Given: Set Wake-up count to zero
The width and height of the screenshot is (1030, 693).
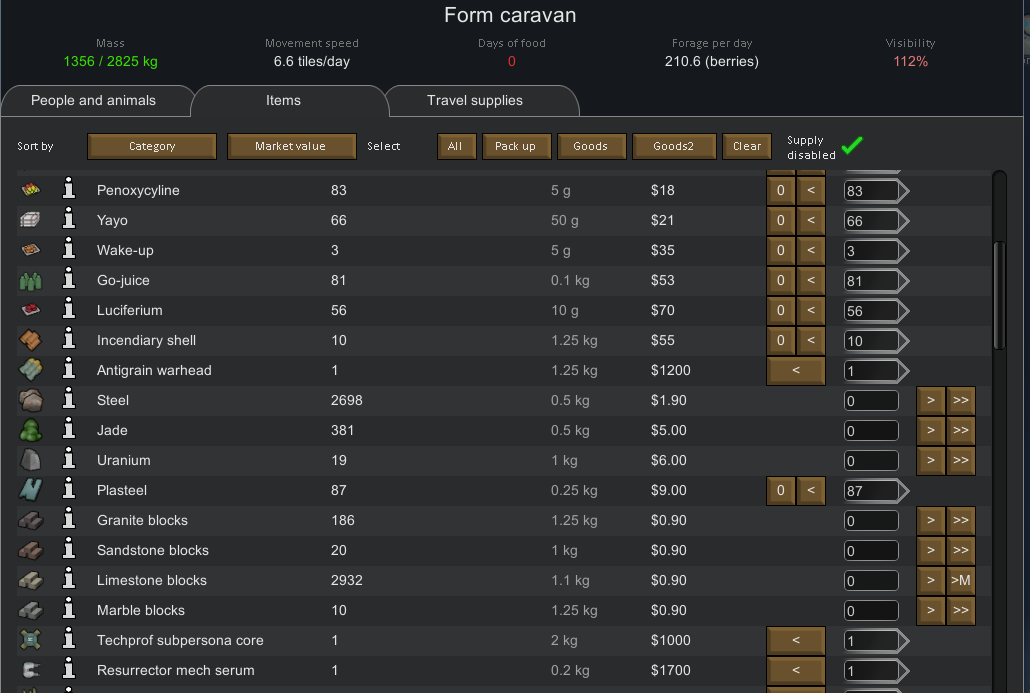Looking at the screenshot, I should click(x=780, y=250).
